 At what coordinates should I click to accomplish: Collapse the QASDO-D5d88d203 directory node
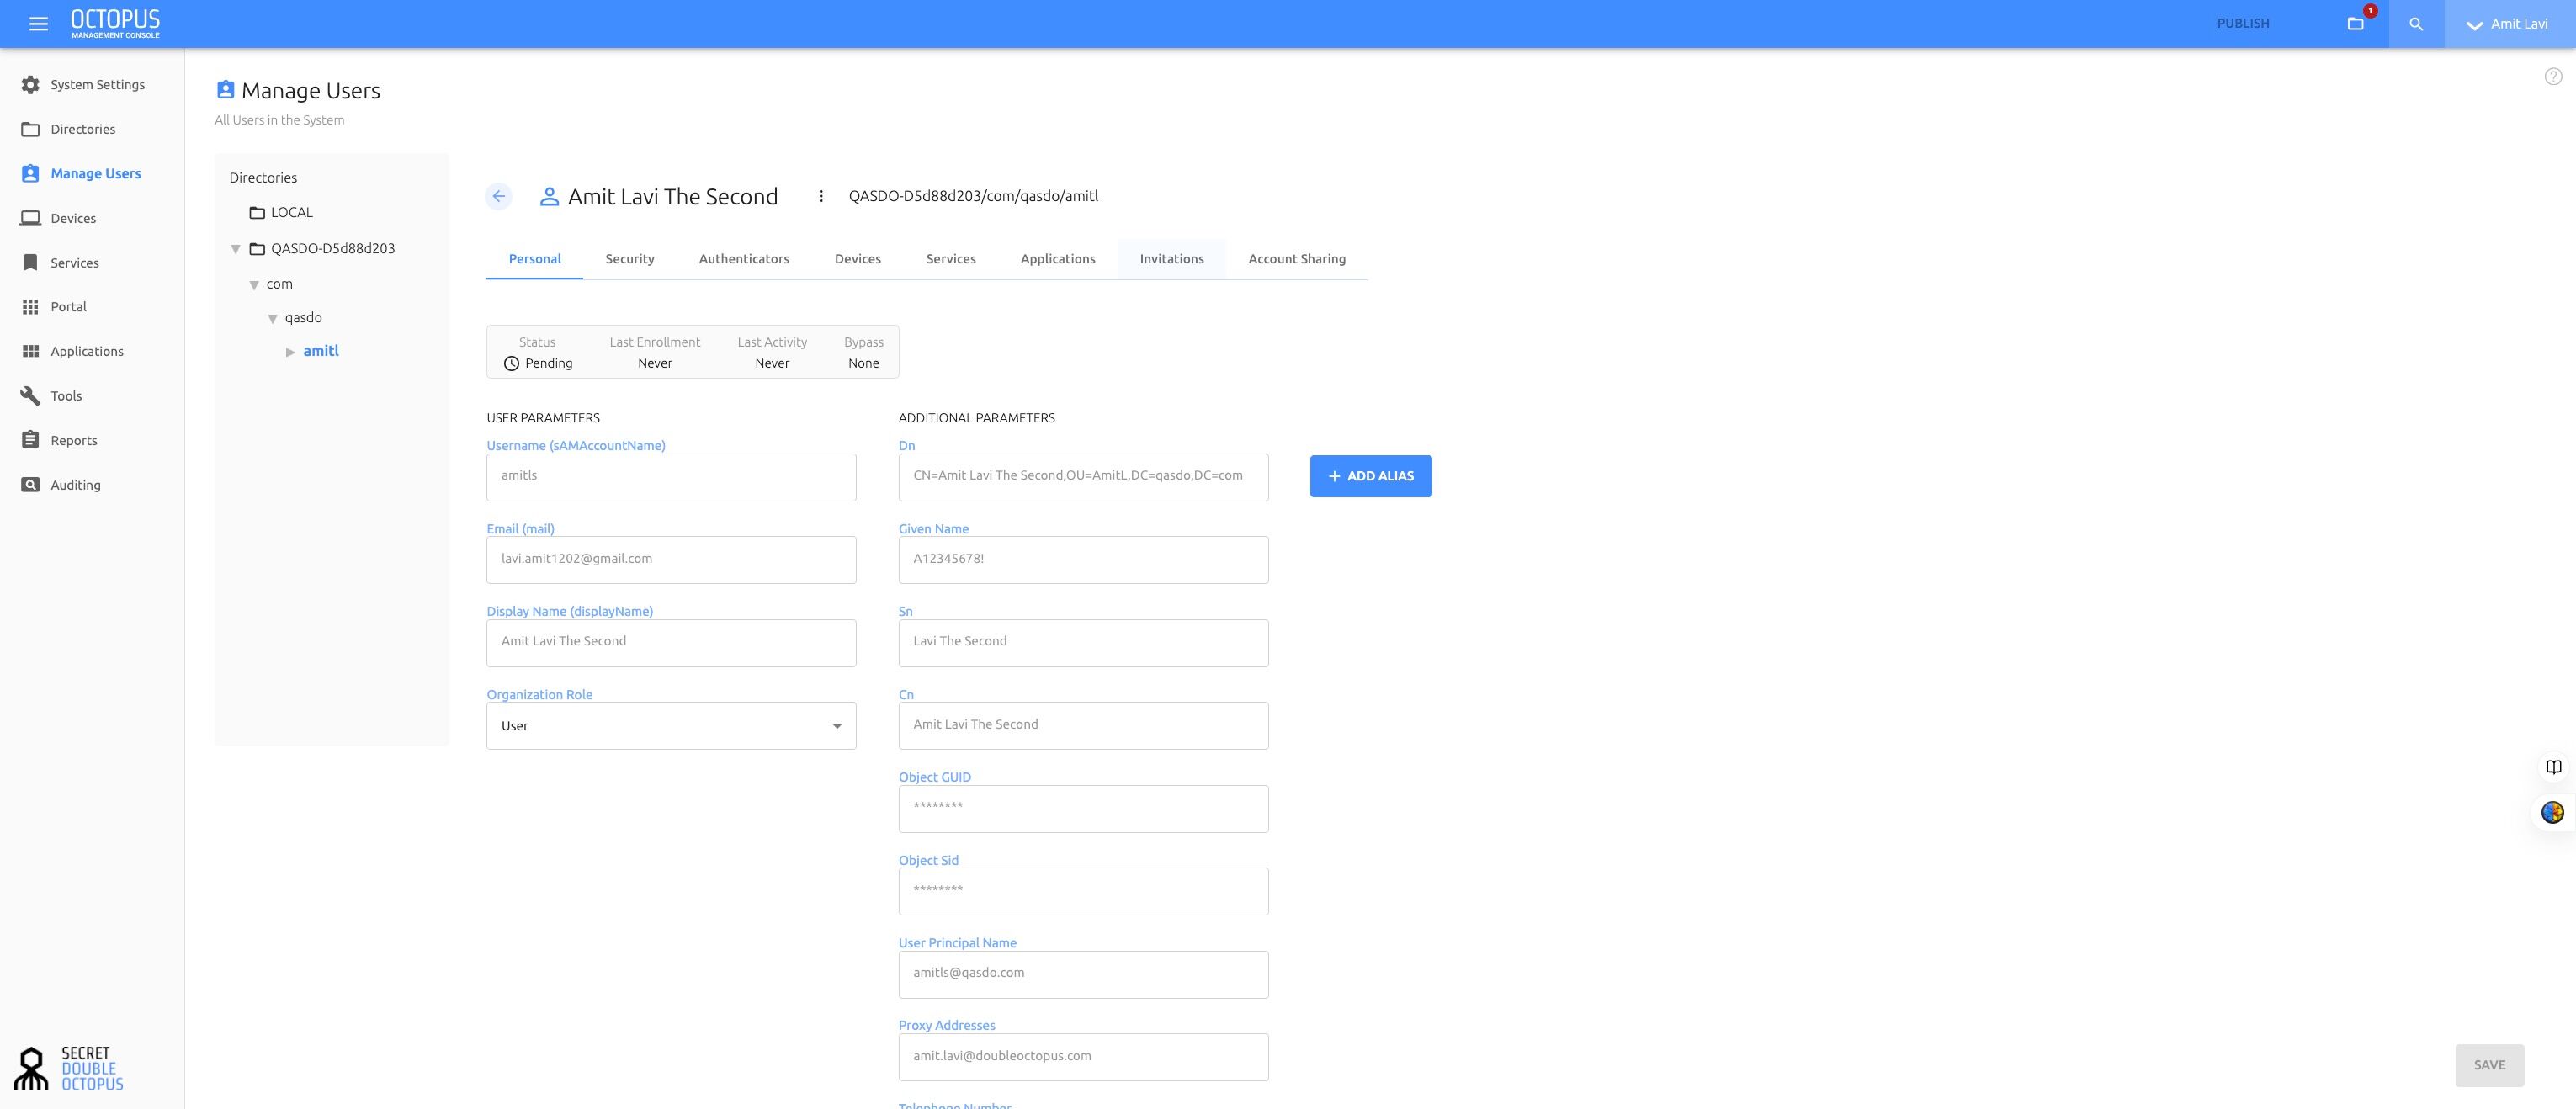236,249
